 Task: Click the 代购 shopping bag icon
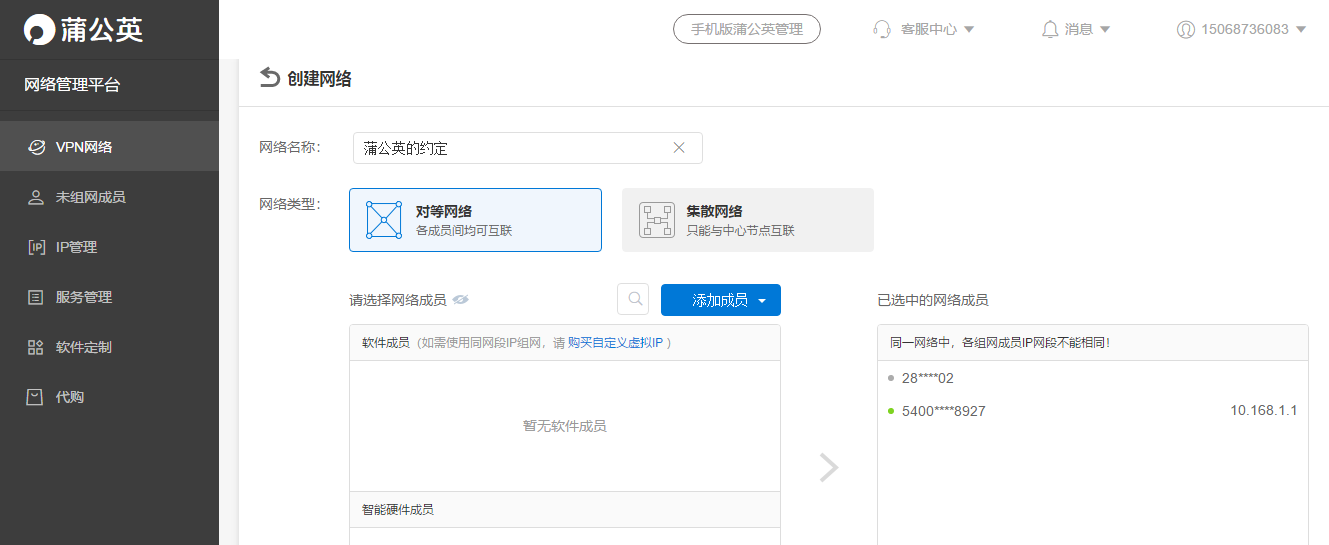pos(36,397)
